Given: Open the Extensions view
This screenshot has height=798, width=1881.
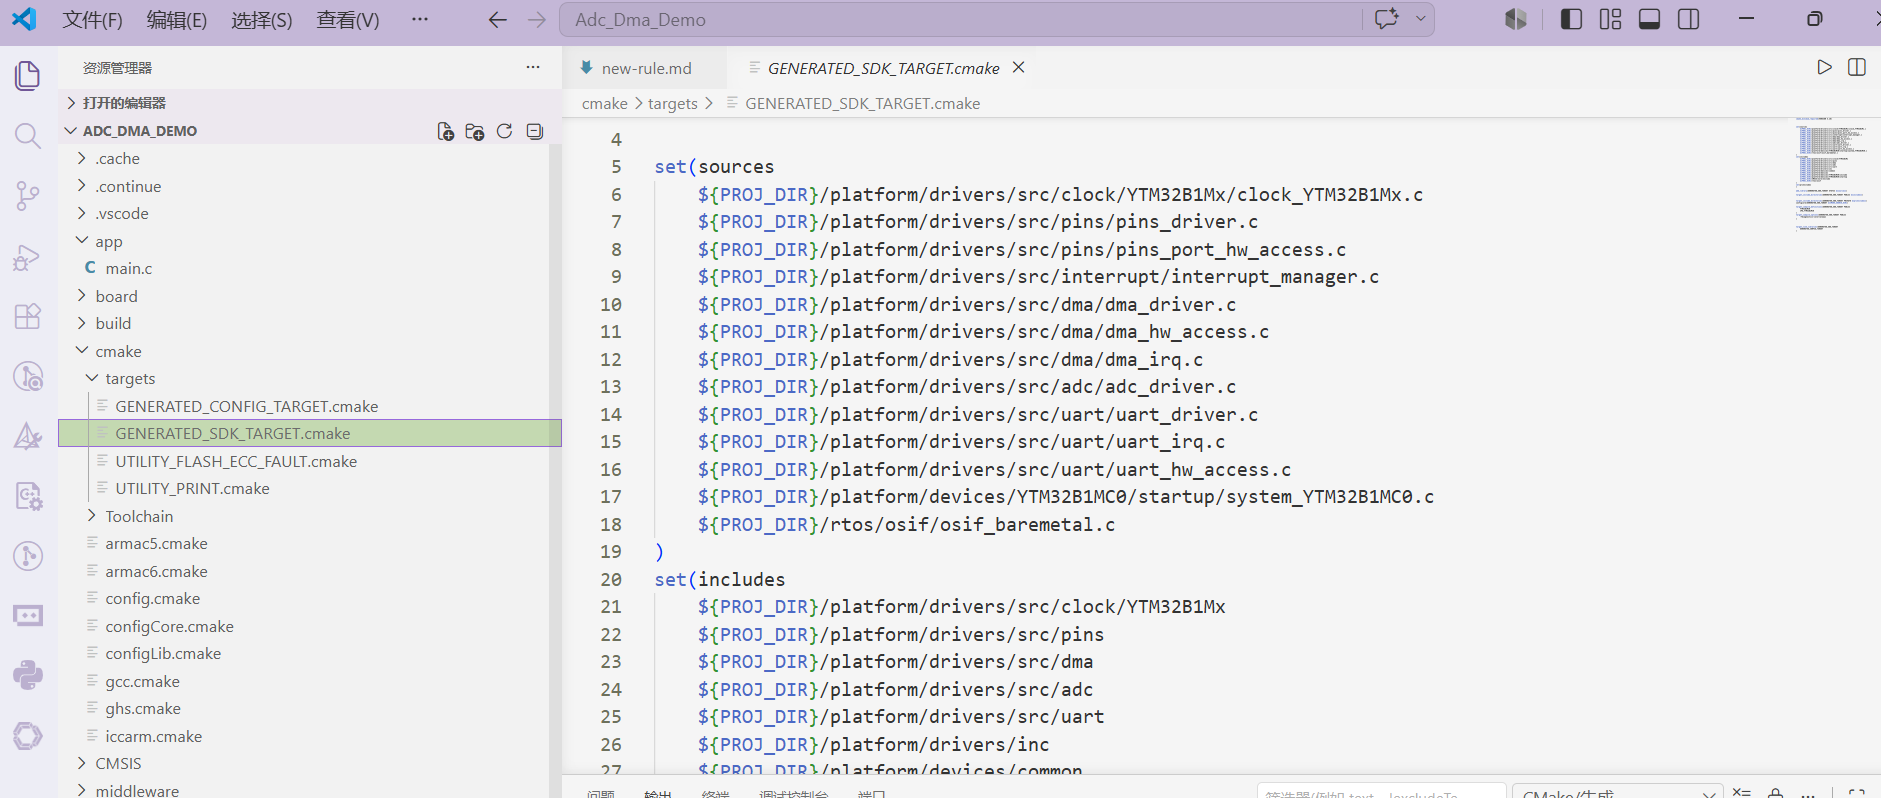Looking at the screenshot, I should pos(28,316).
